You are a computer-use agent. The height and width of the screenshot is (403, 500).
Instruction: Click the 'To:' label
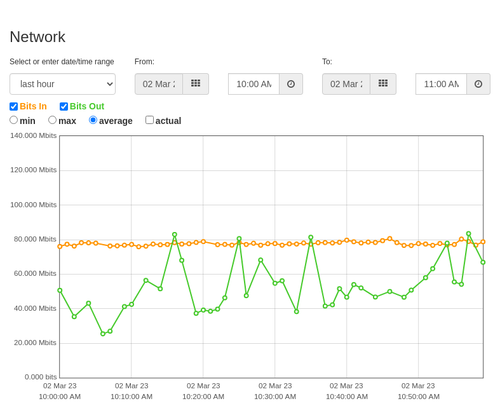(327, 62)
